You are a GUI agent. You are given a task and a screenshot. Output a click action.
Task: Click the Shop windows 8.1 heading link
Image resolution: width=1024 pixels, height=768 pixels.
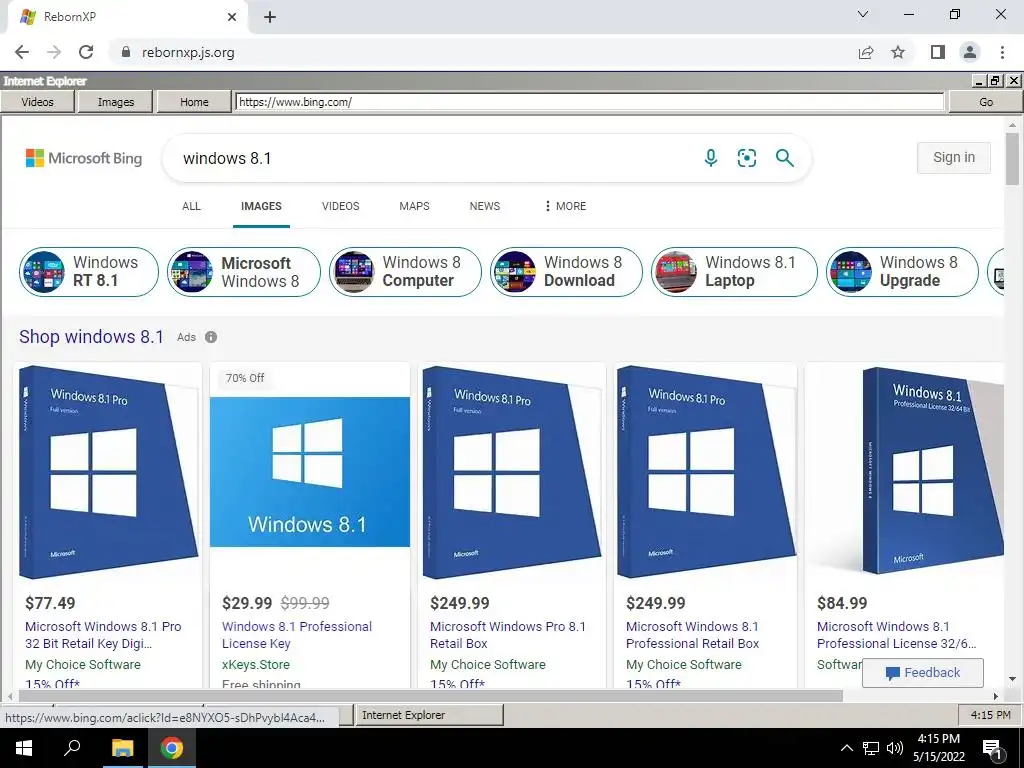(x=91, y=337)
